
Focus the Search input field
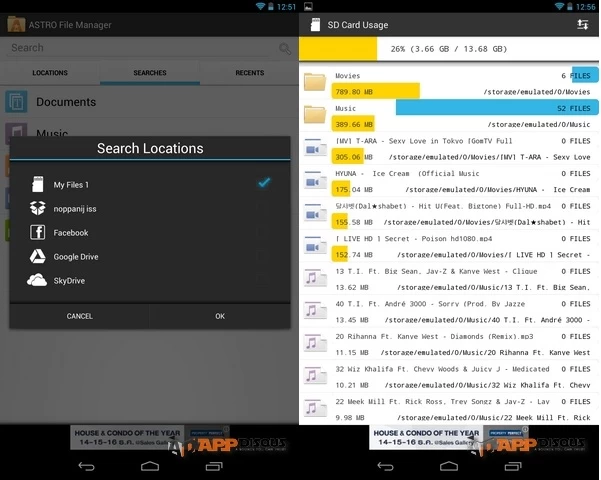(x=140, y=48)
